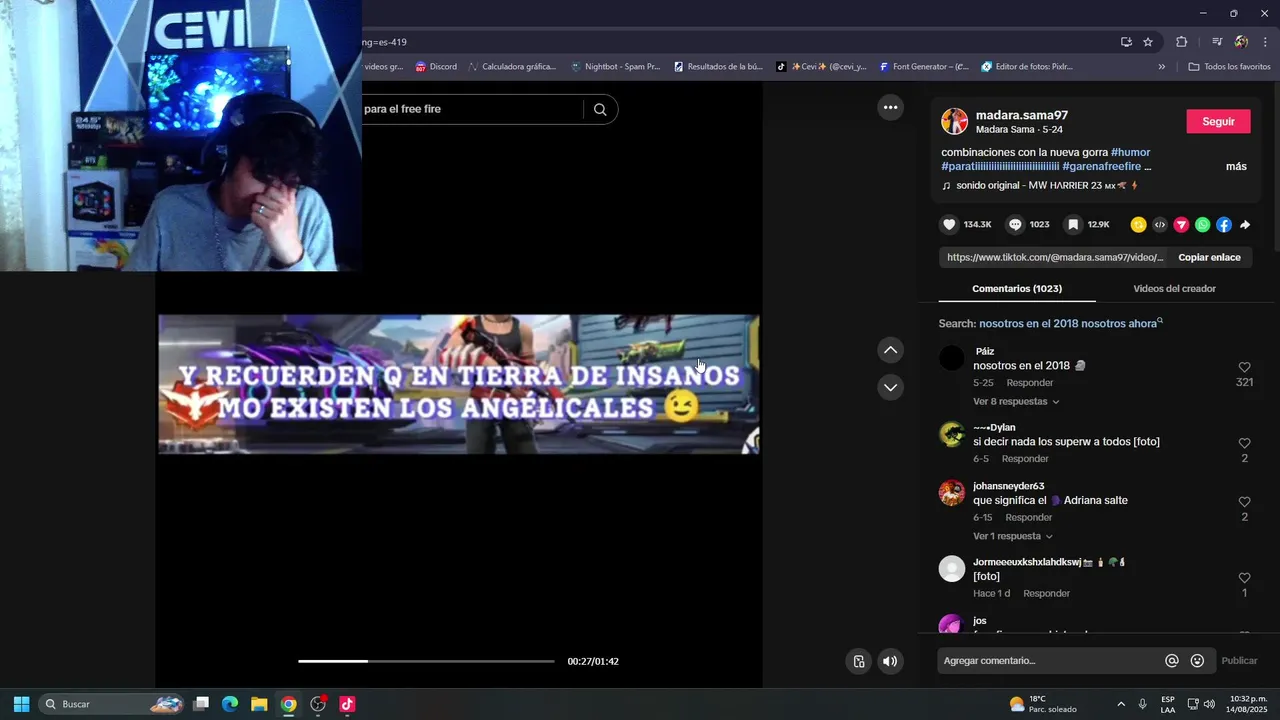Expand the description with "más"
The width and height of the screenshot is (1280, 720).
(1236, 167)
